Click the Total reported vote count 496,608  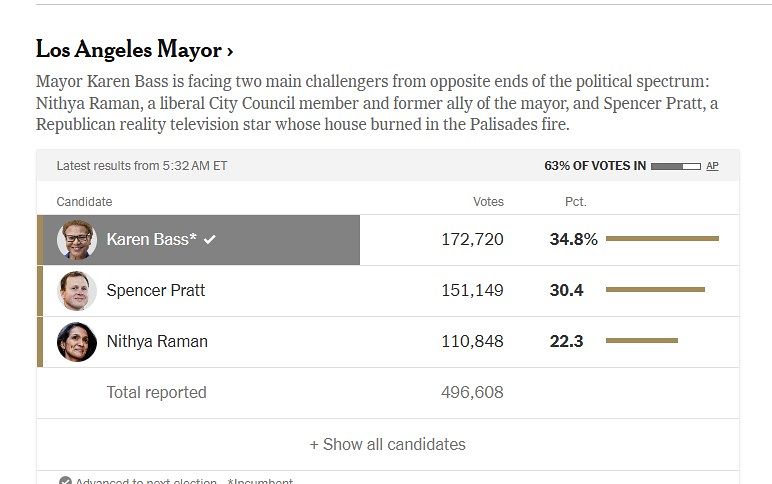click(472, 392)
